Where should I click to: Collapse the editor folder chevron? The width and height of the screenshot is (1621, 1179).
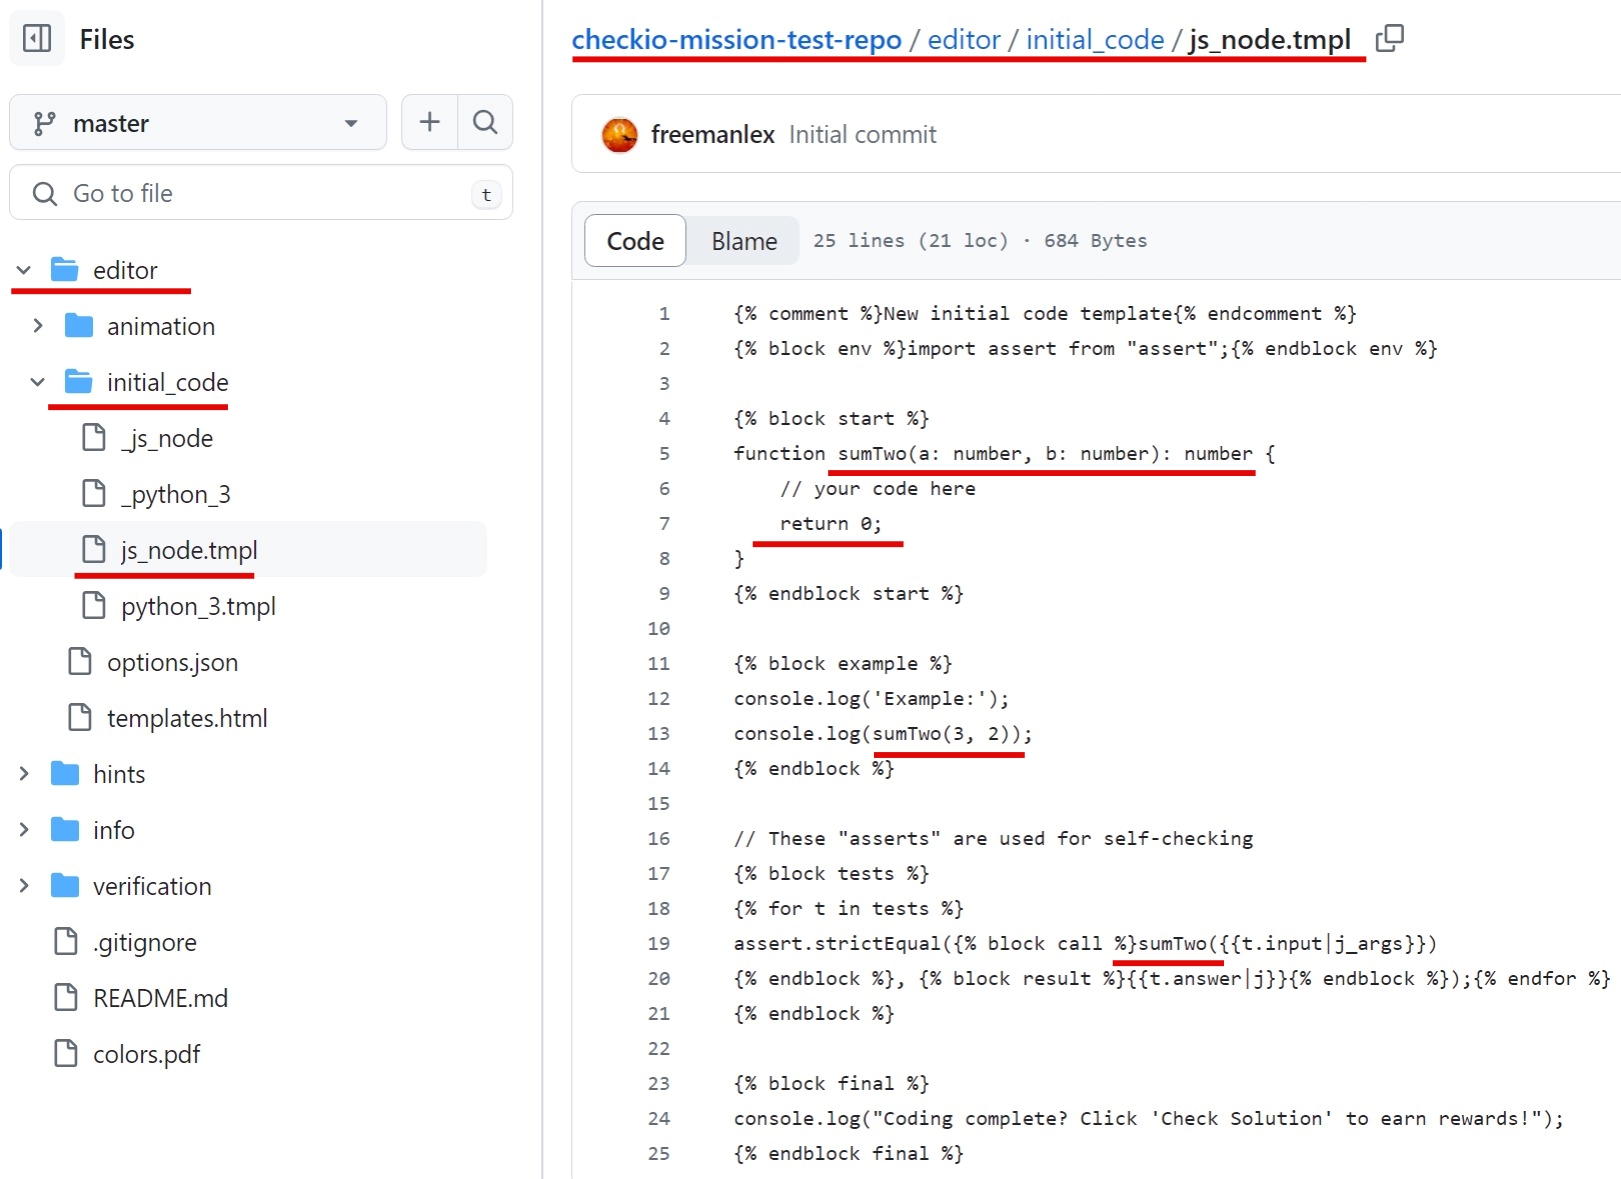[x=24, y=270]
